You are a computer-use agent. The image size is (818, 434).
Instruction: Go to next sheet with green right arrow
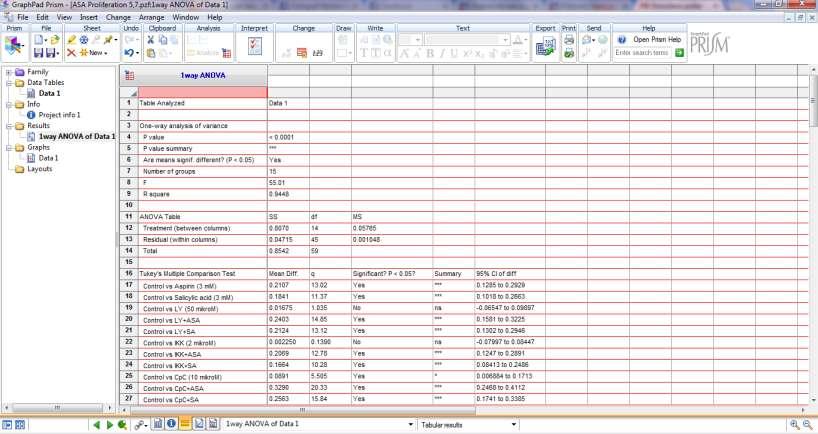tap(110, 425)
